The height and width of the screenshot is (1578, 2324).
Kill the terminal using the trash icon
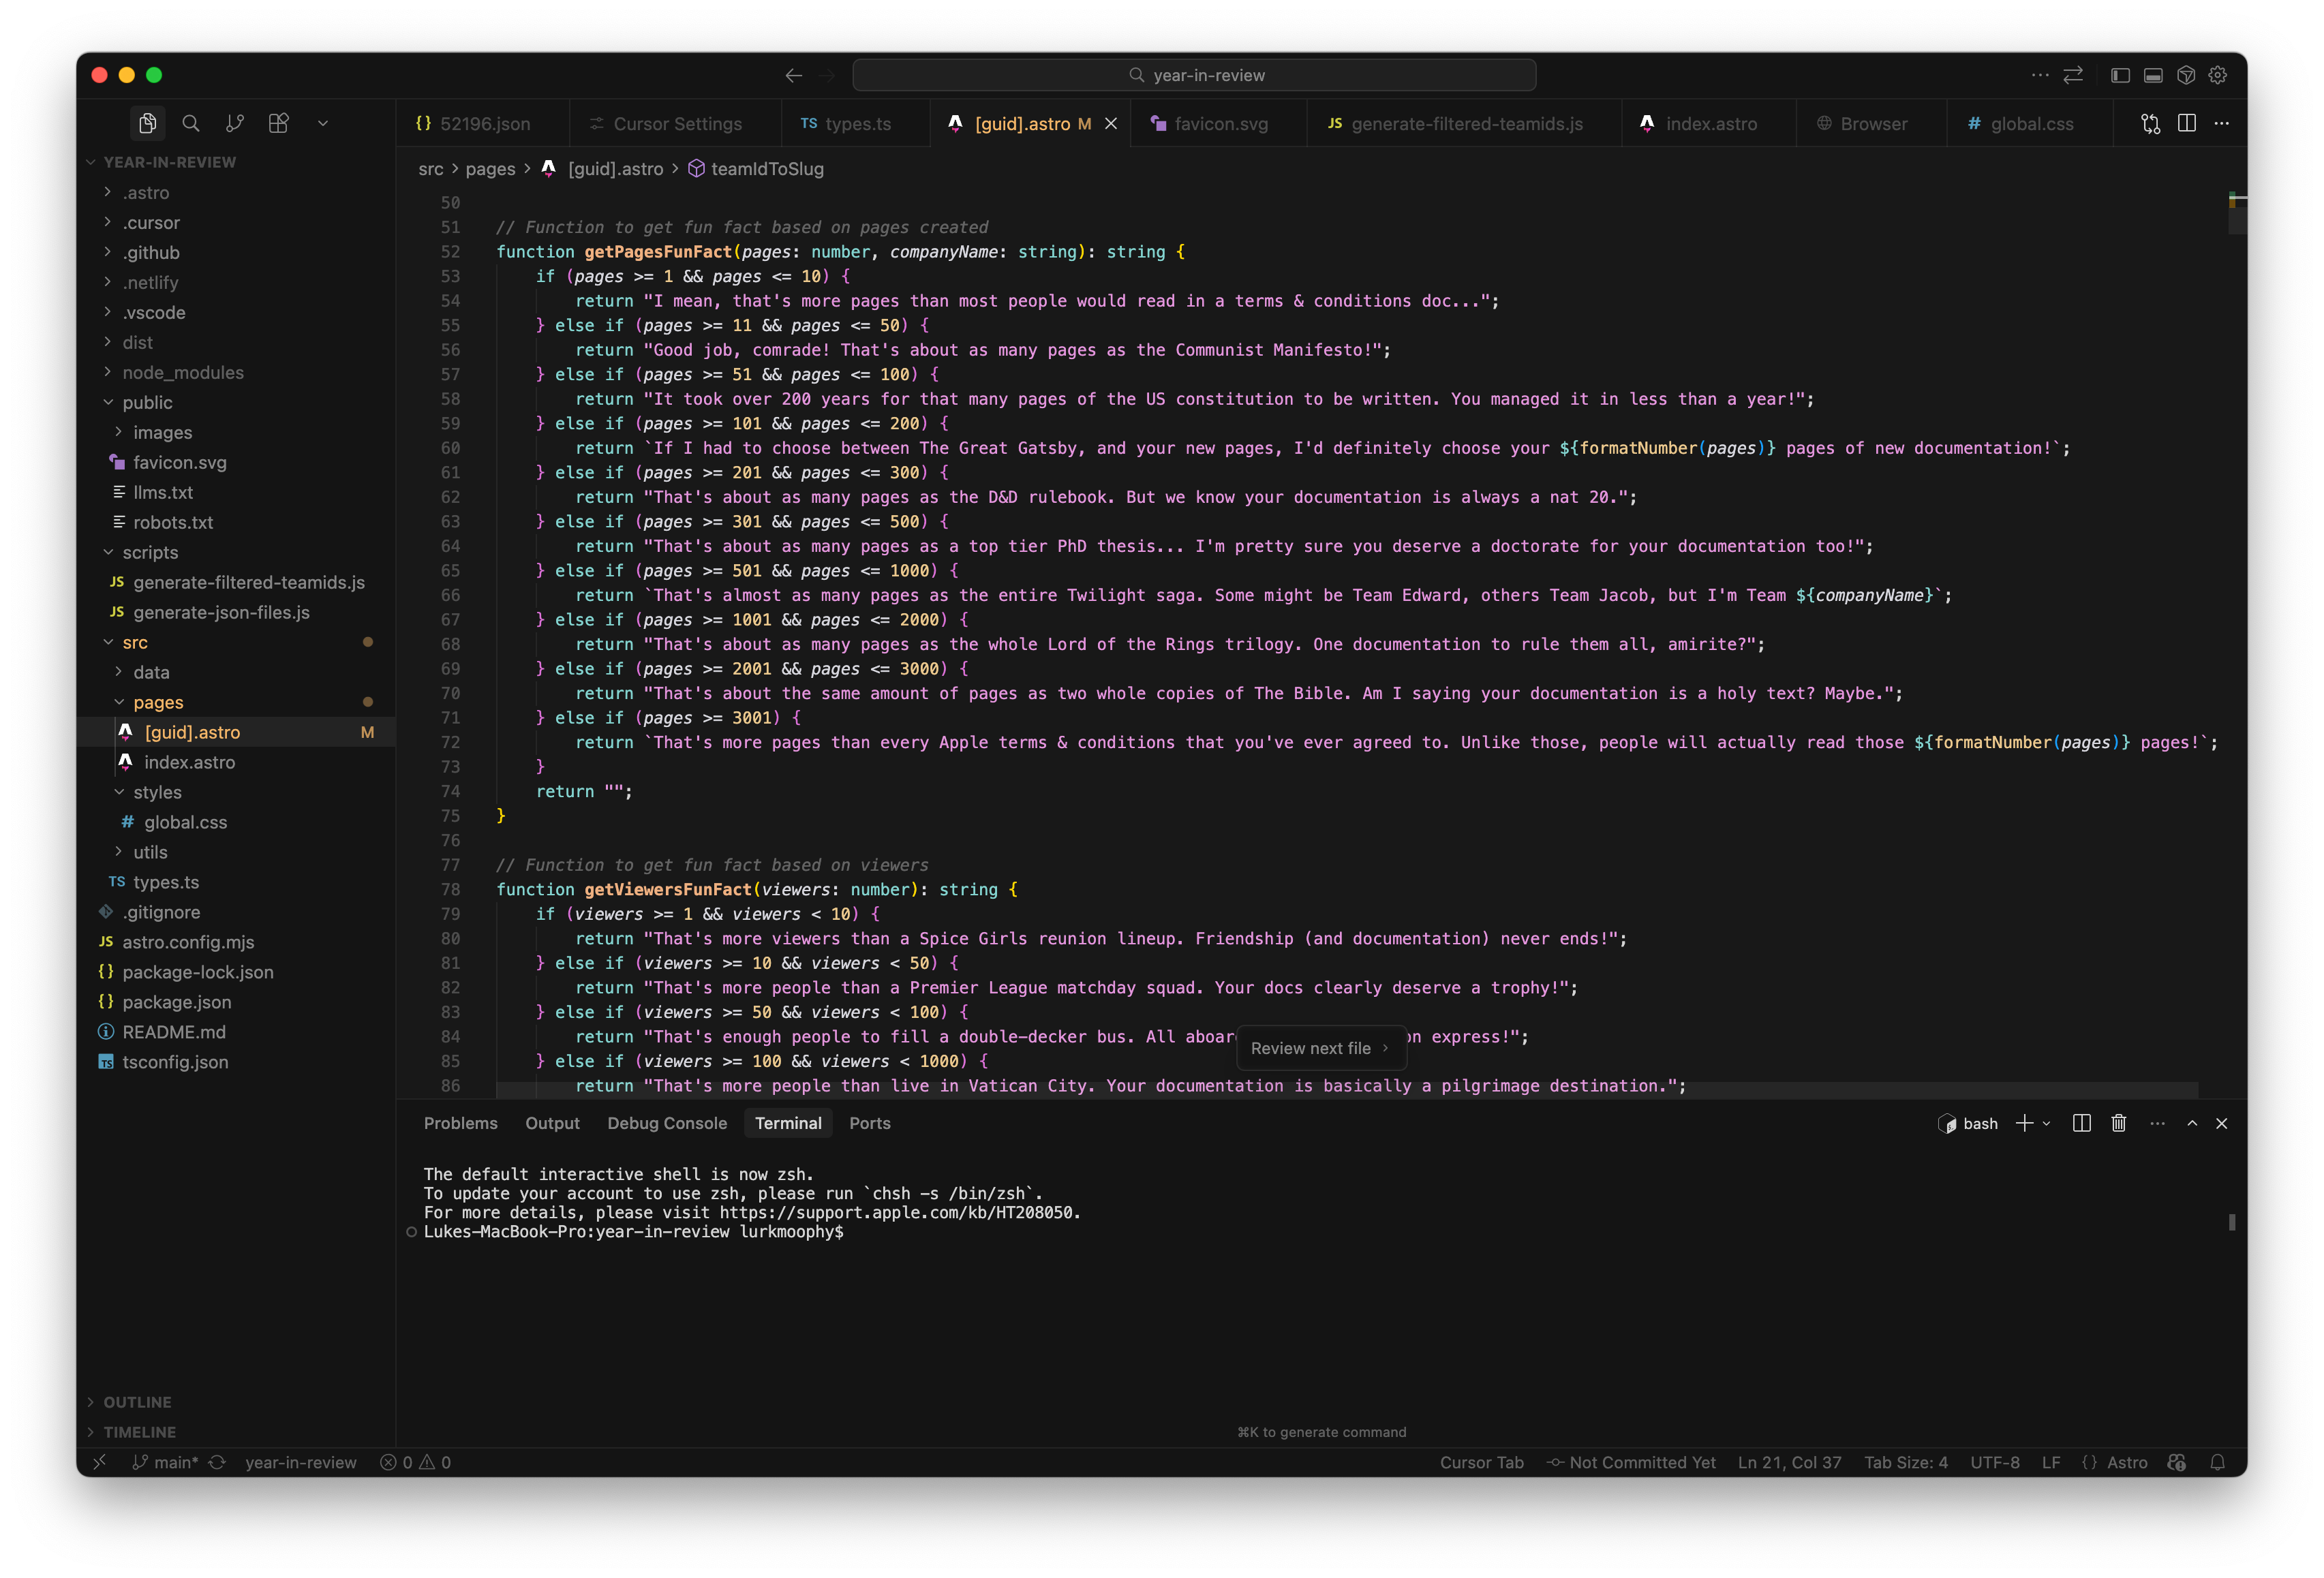click(2118, 1123)
